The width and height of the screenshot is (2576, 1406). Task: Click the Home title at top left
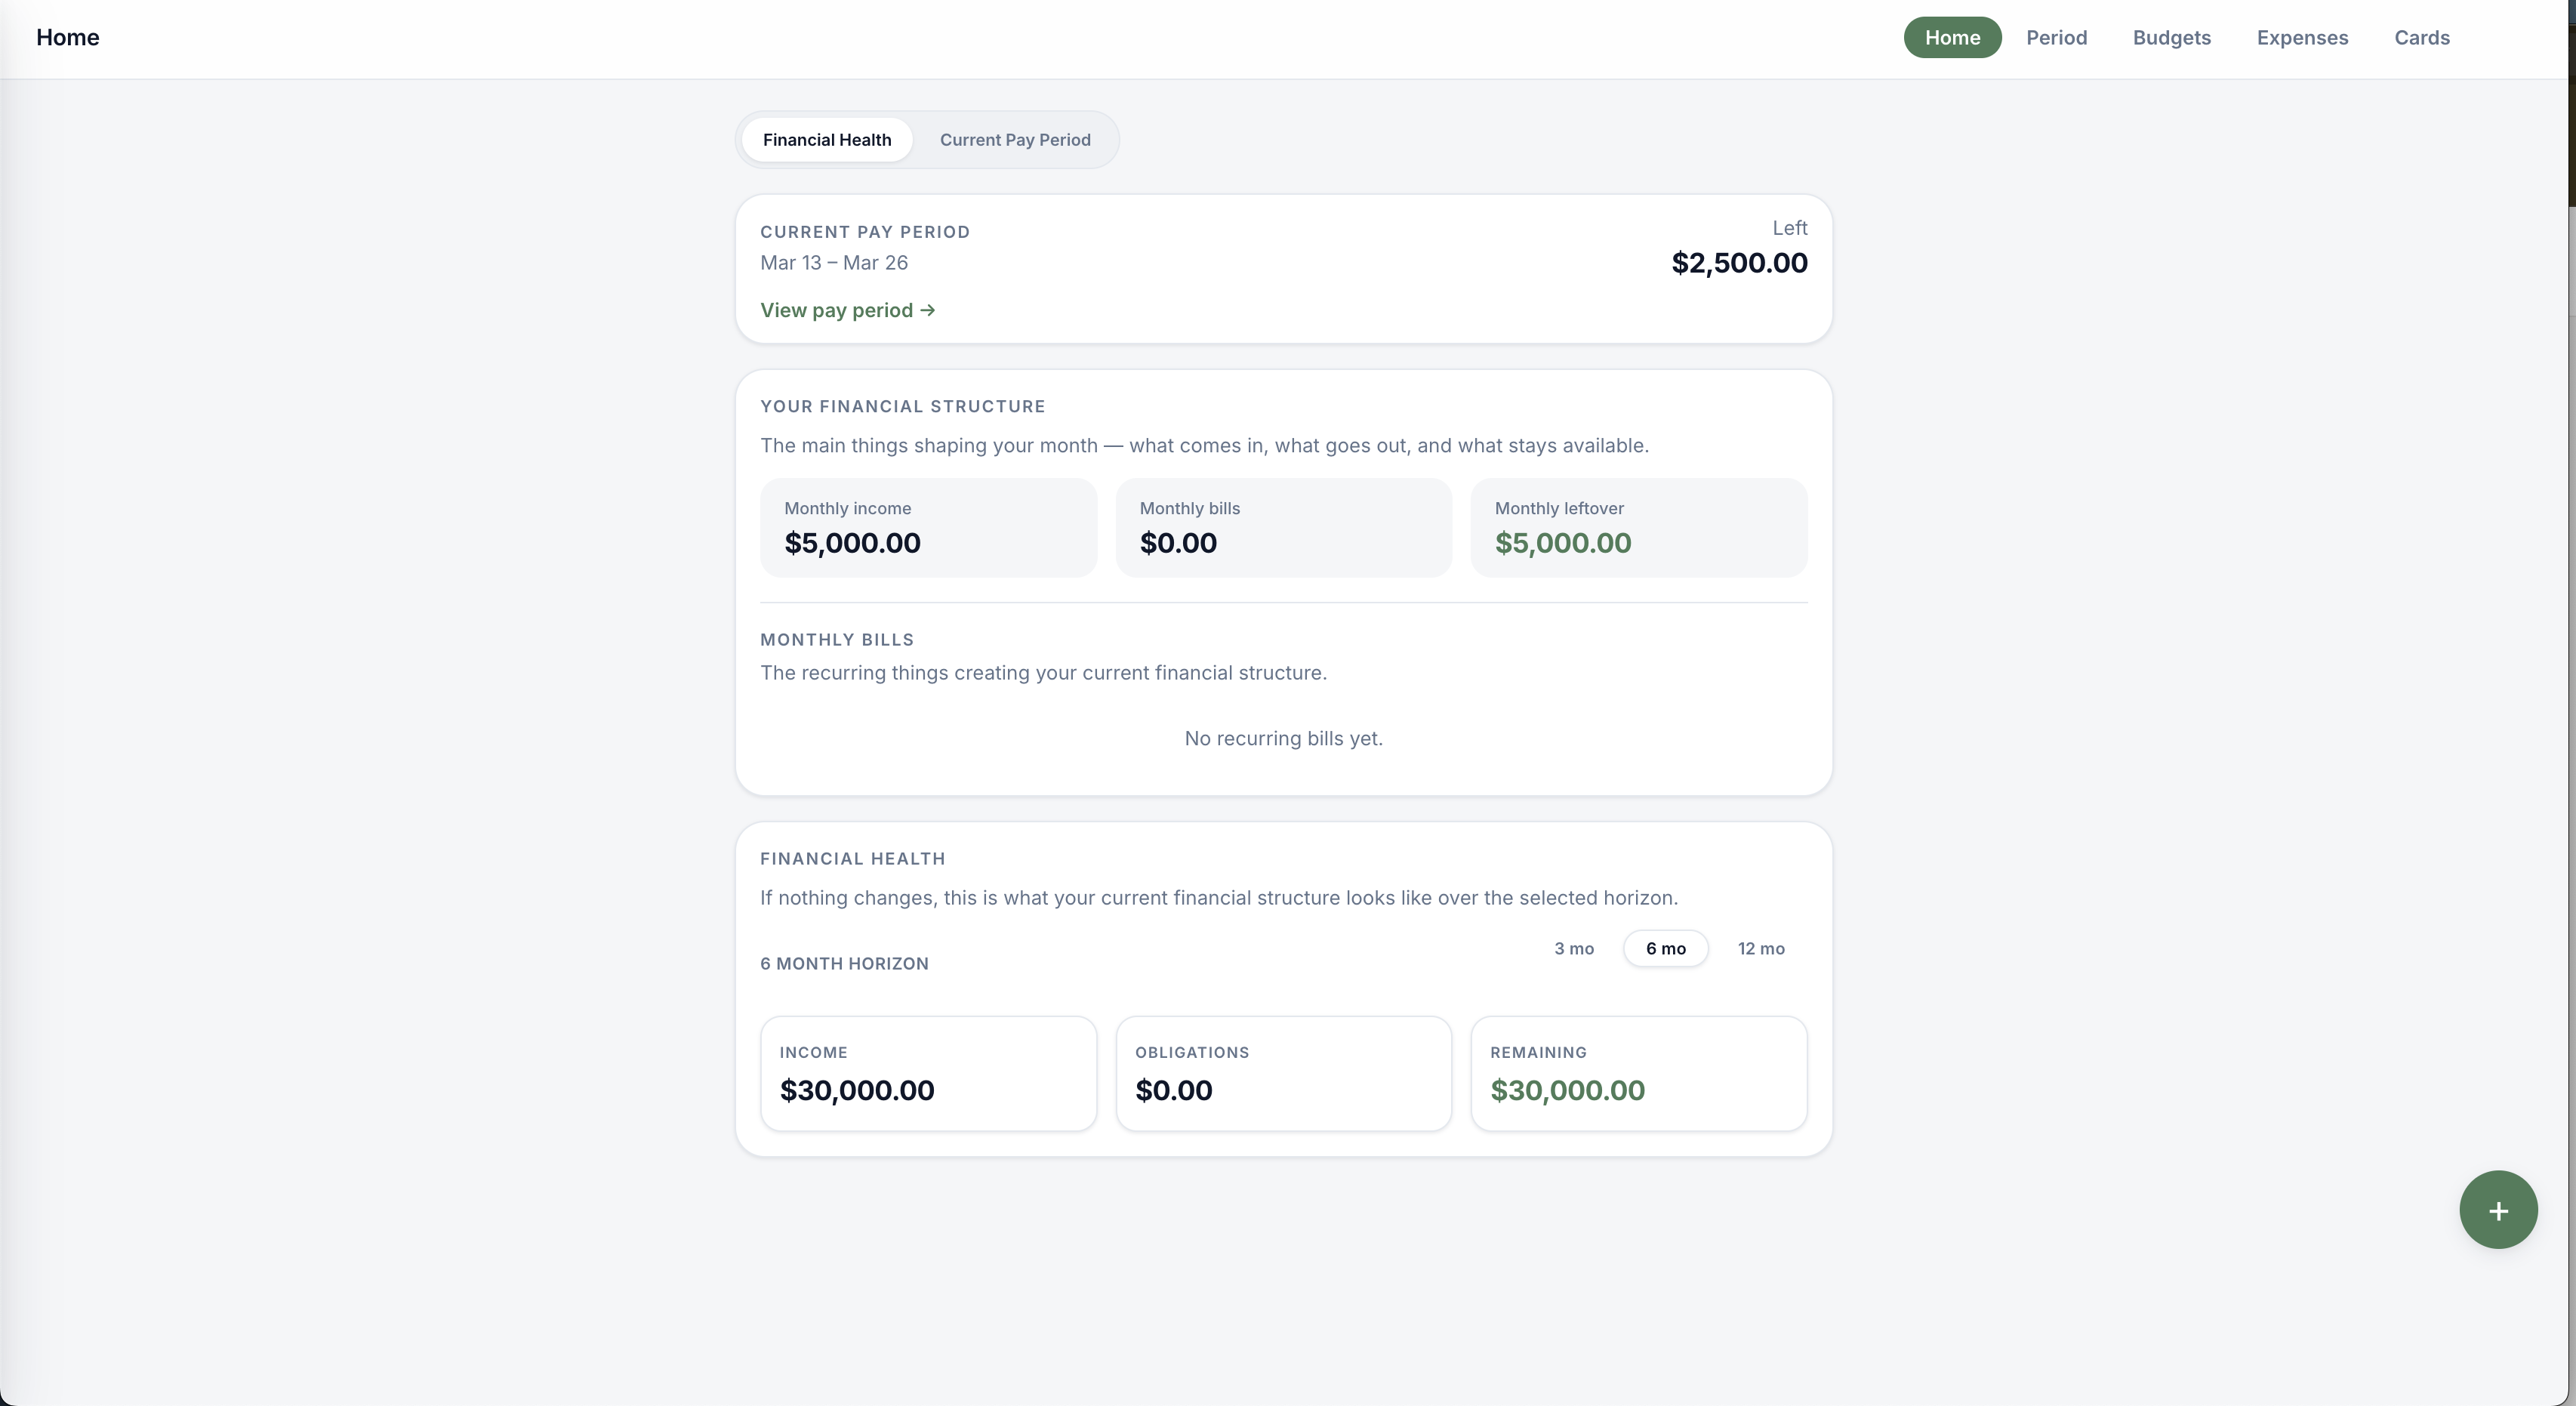coord(68,38)
